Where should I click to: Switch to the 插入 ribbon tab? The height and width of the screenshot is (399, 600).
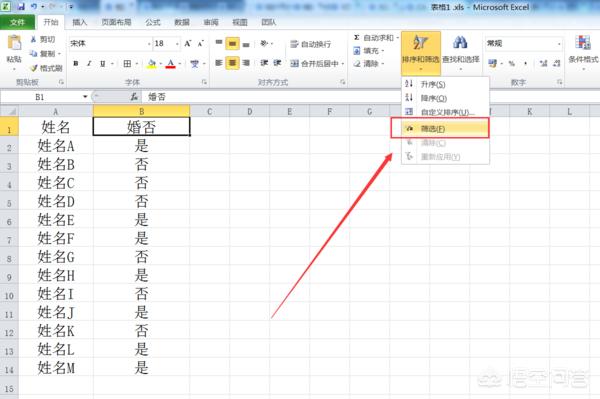click(x=80, y=22)
